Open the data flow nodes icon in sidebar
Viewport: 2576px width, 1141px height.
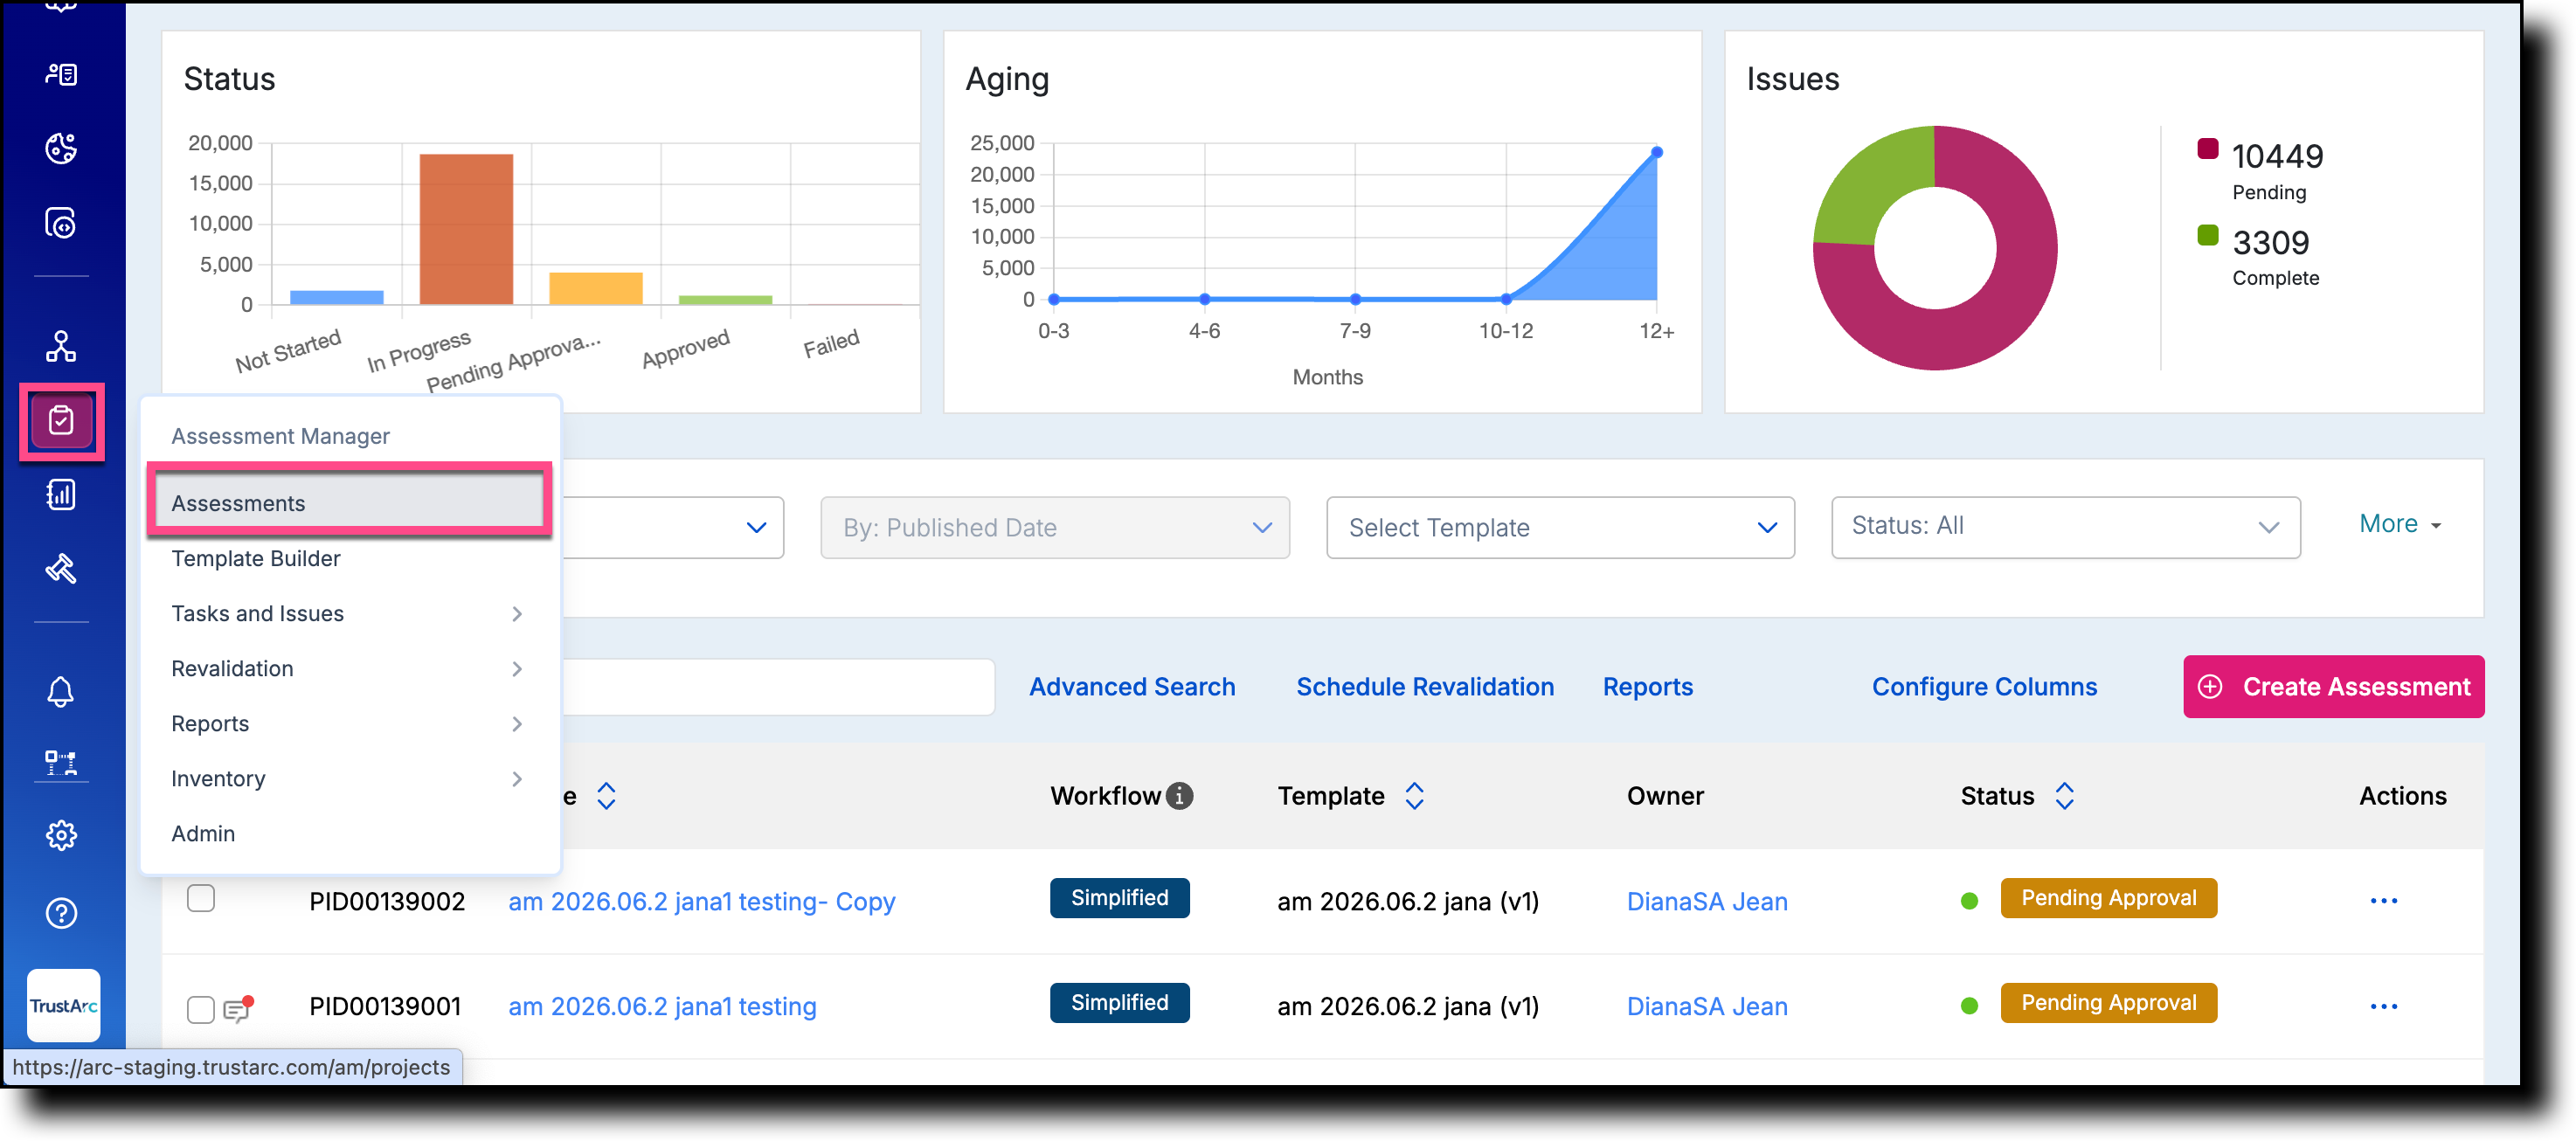(x=61, y=346)
